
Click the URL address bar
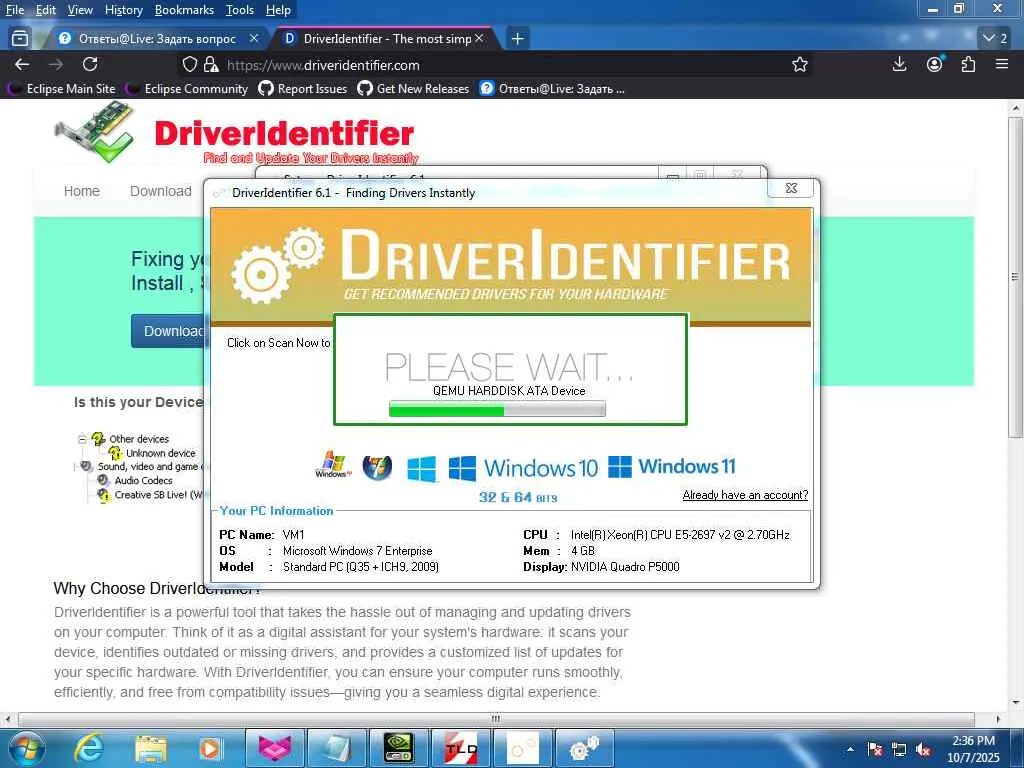(496, 65)
